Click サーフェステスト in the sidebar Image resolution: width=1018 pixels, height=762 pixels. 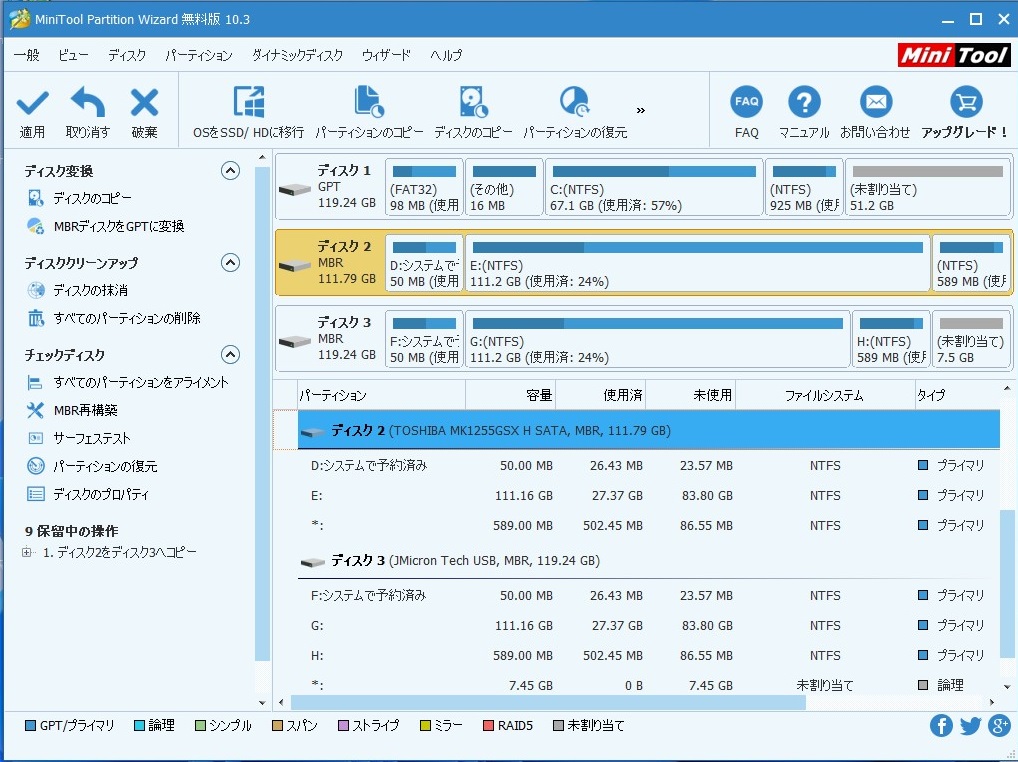pos(91,438)
